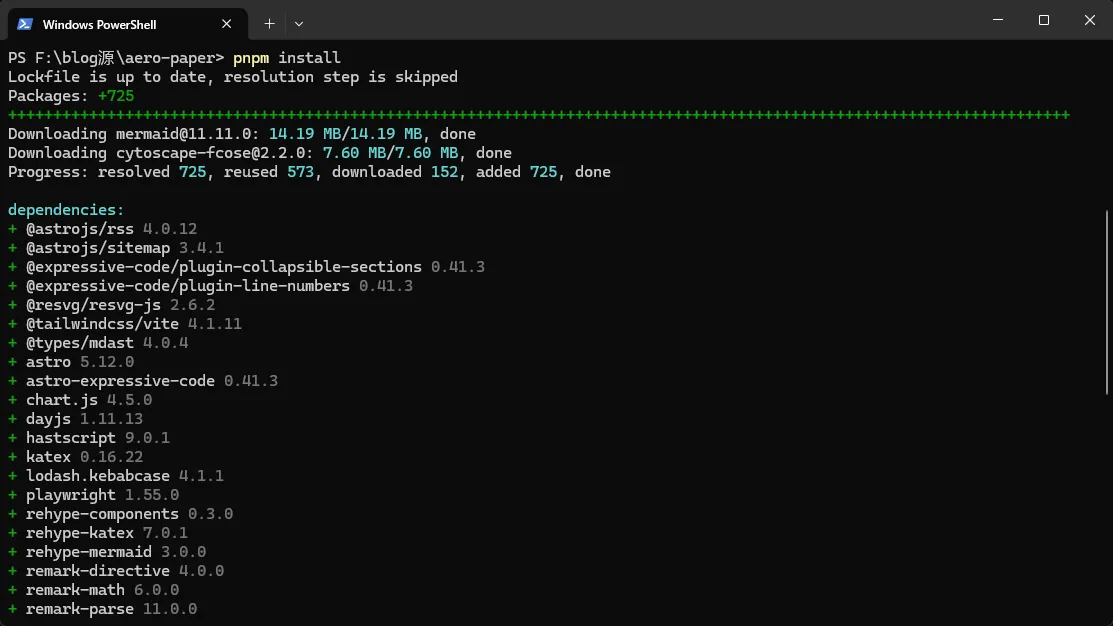Maximize the terminal window
Screen dimensions: 1113x626
point(1043,20)
